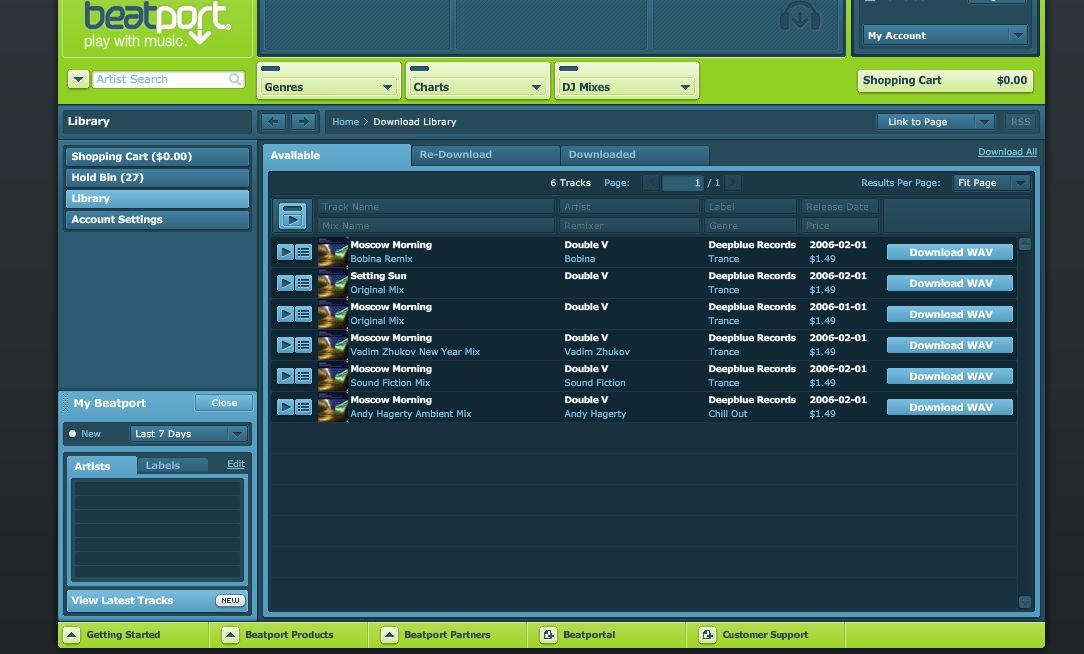The height and width of the screenshot is (654, 1084).
Task: Open the Last 7 Days dropdown
Action: click(189, 434)
